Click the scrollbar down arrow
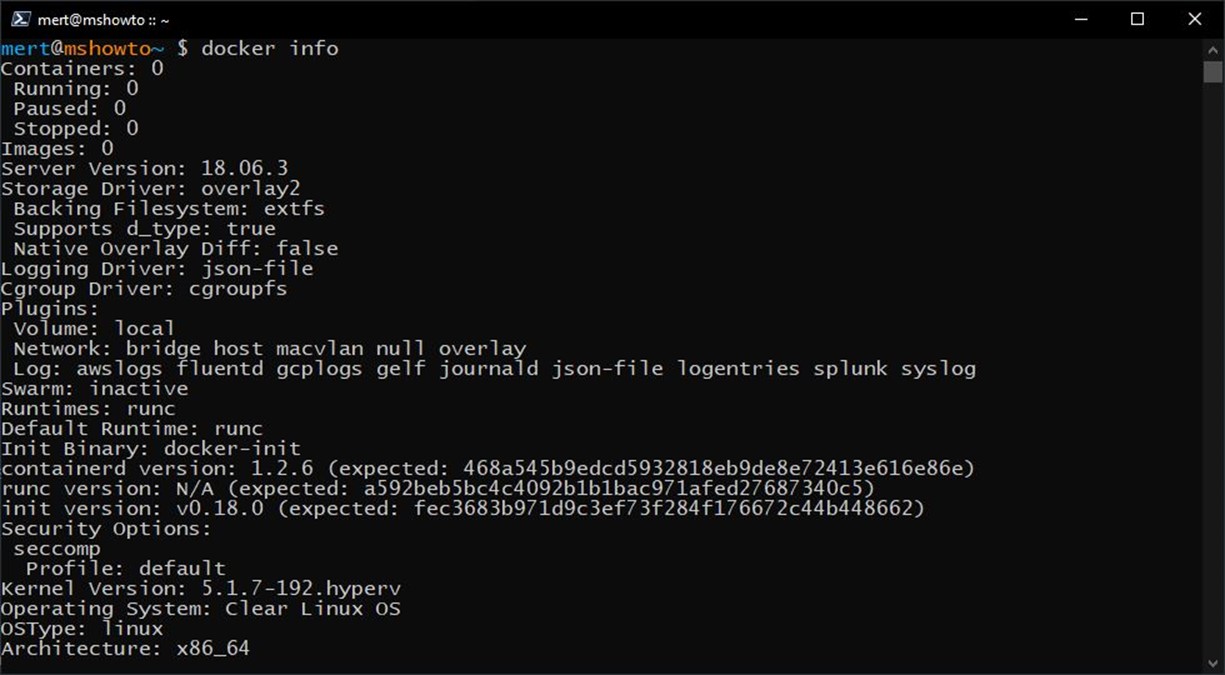Screen dimensions: 1225x675 (x=1213, y=663)
